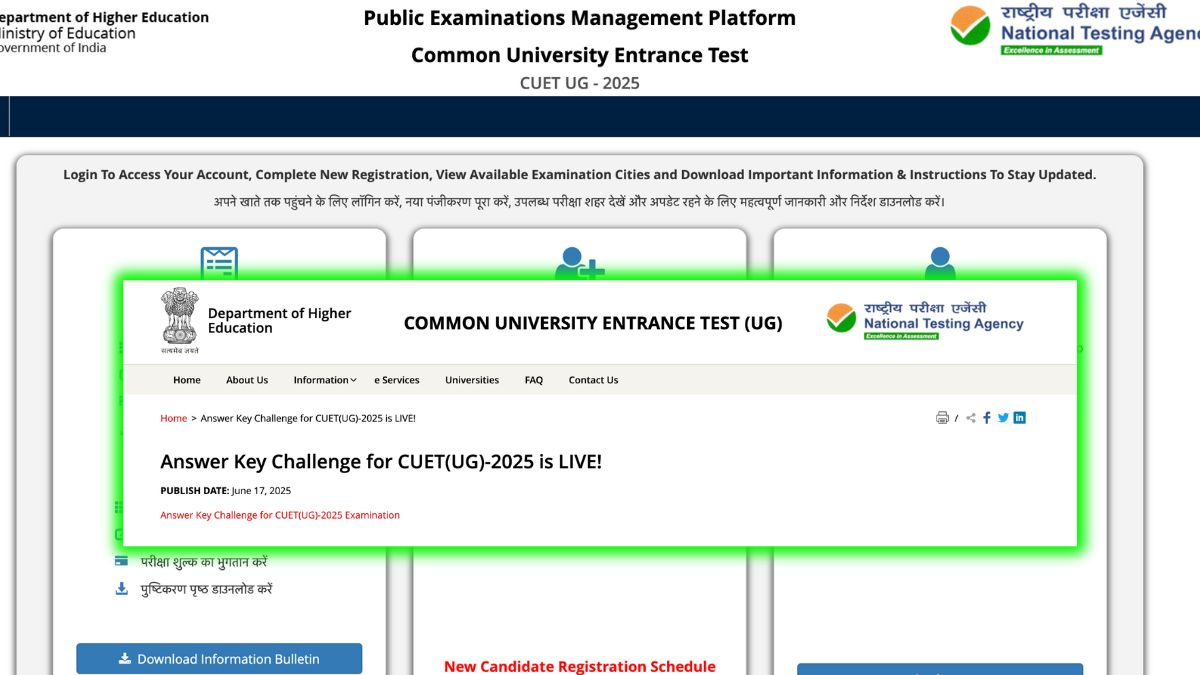Click the Public Examinations Management Platform title
1200x675 pixels.
click(x=580, y=18)
